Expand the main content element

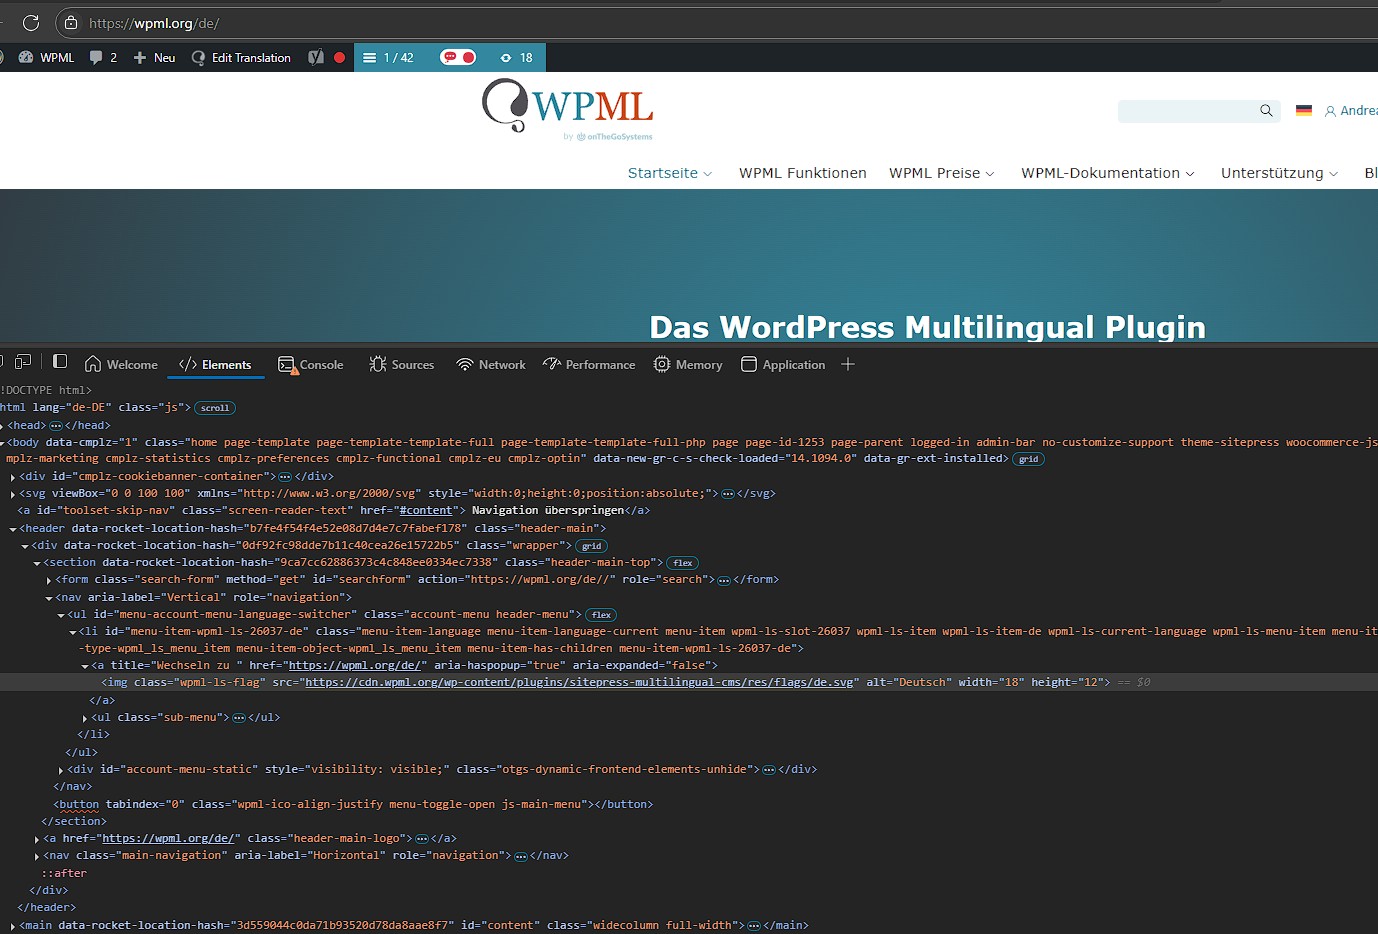tap(13, 926)
